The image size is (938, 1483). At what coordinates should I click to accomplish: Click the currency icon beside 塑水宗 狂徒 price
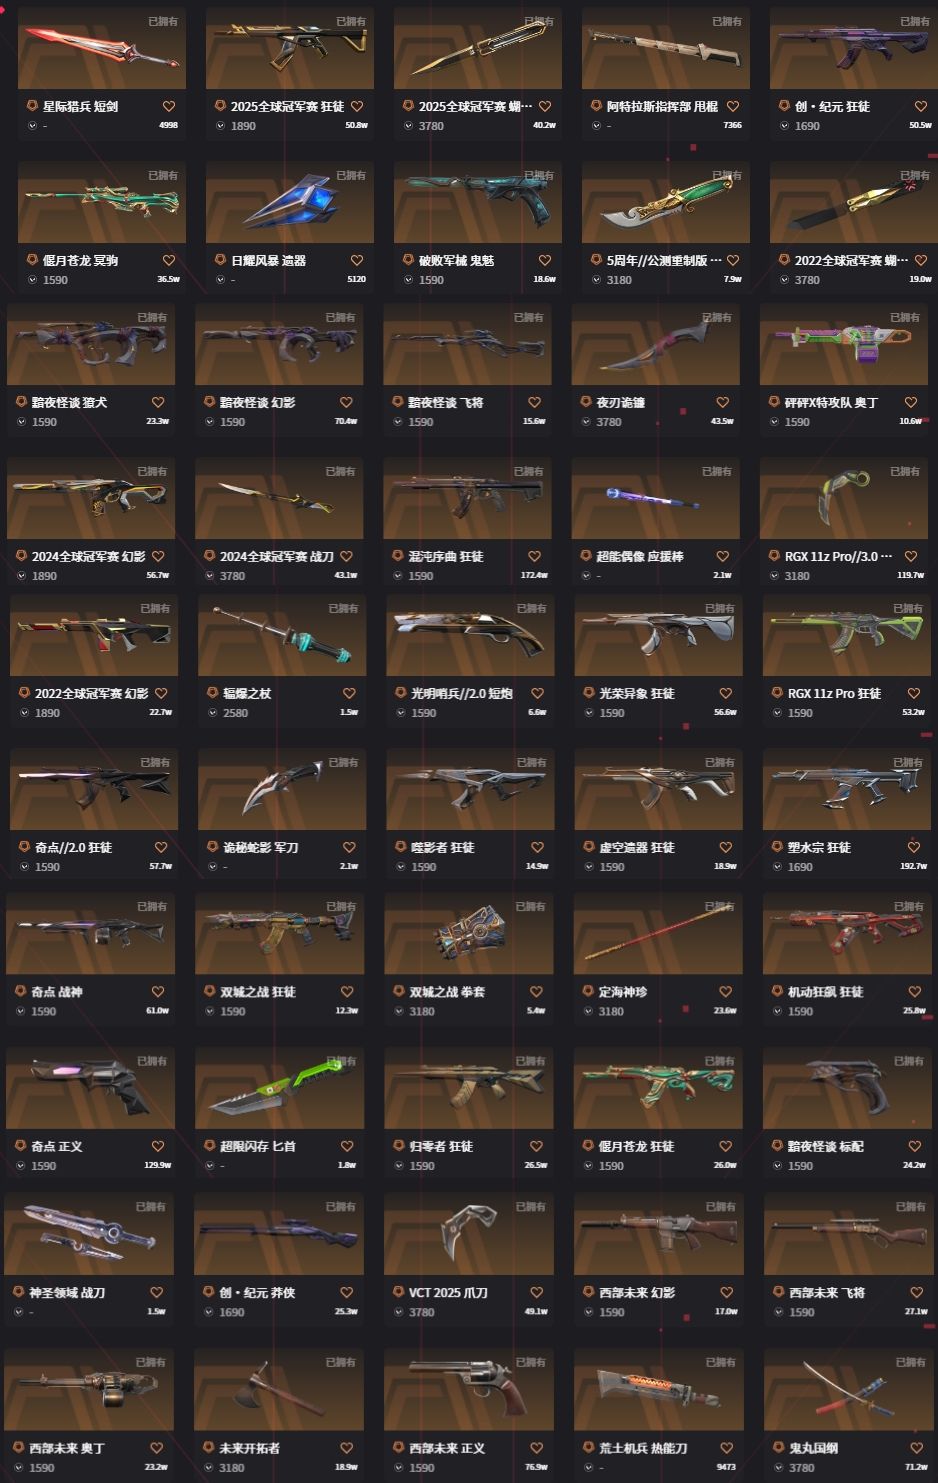(x=779, y=867)
